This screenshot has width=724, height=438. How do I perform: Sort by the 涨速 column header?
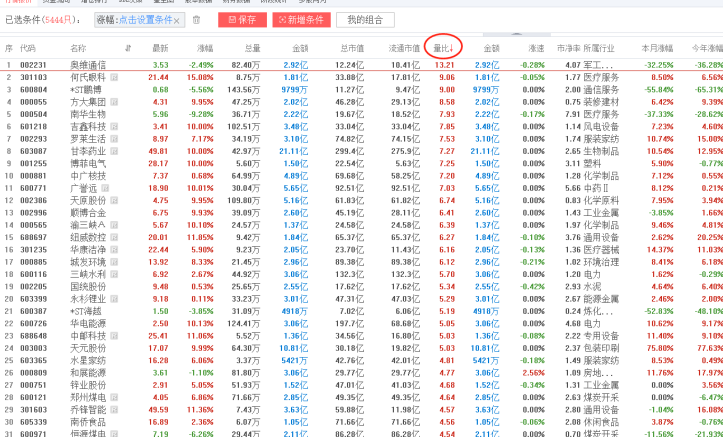point(537,48)
